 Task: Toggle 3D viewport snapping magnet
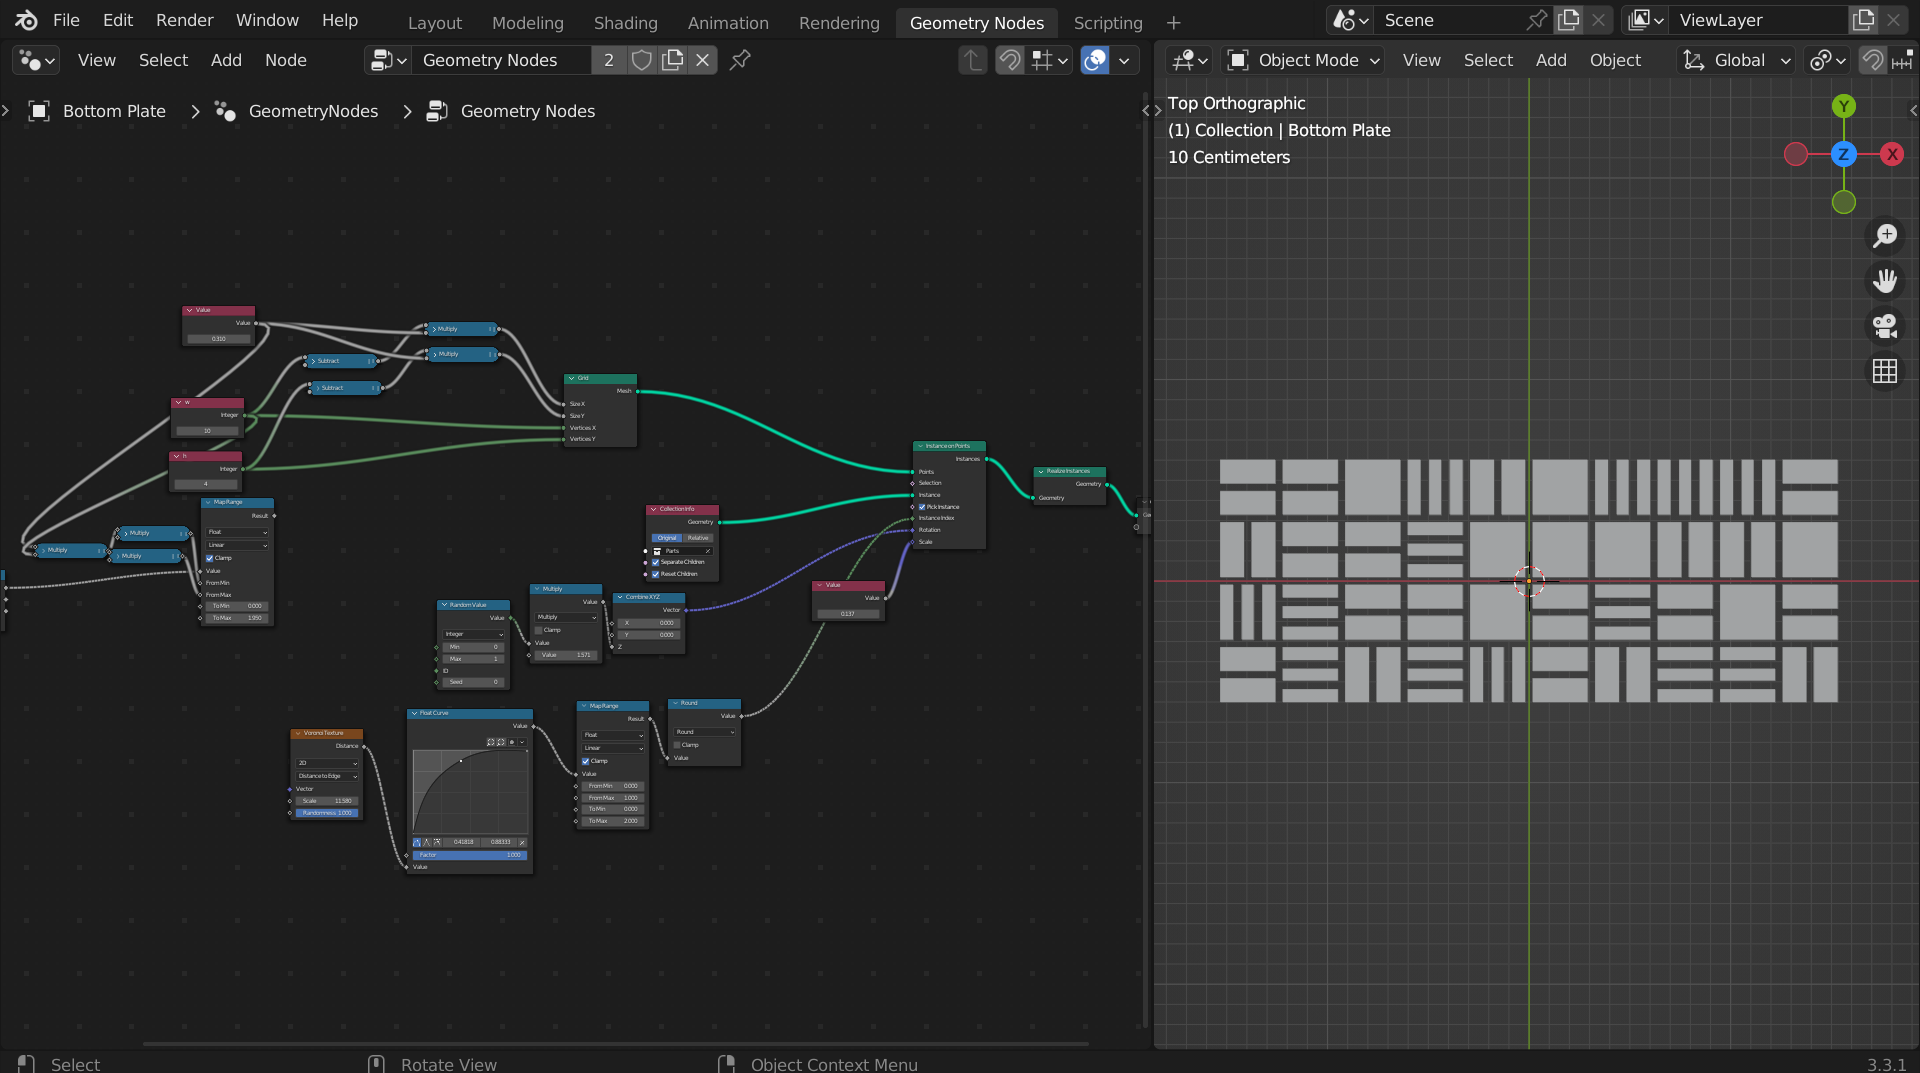click(x=1873, y=60)
